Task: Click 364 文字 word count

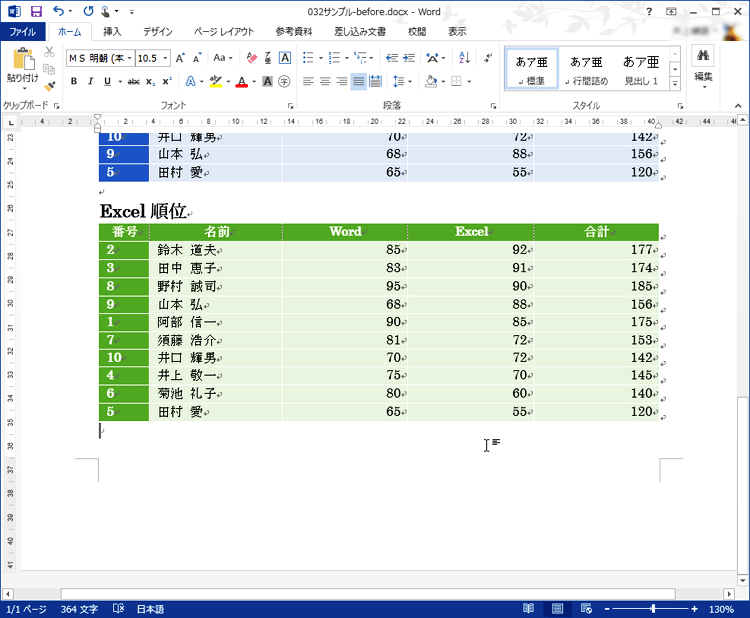Action: coord(79,609)
